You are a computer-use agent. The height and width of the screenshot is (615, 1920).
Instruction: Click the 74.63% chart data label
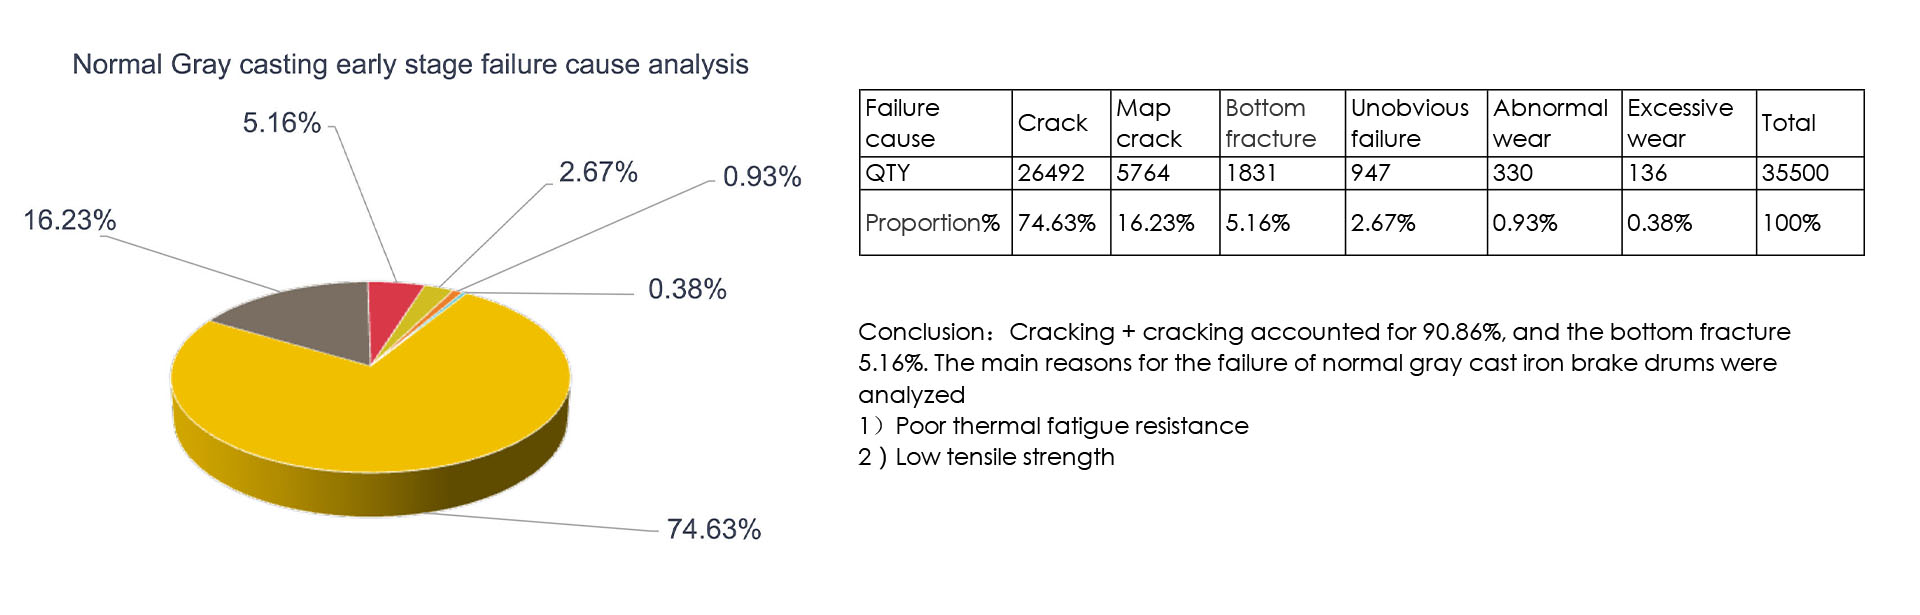point(713,529)
